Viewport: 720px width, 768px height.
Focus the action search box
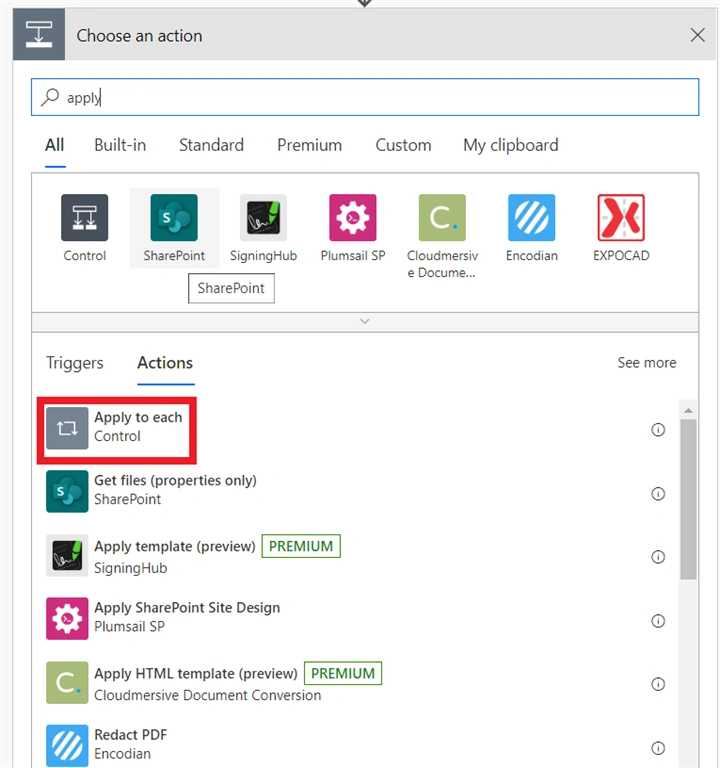(x=365, y=97)
